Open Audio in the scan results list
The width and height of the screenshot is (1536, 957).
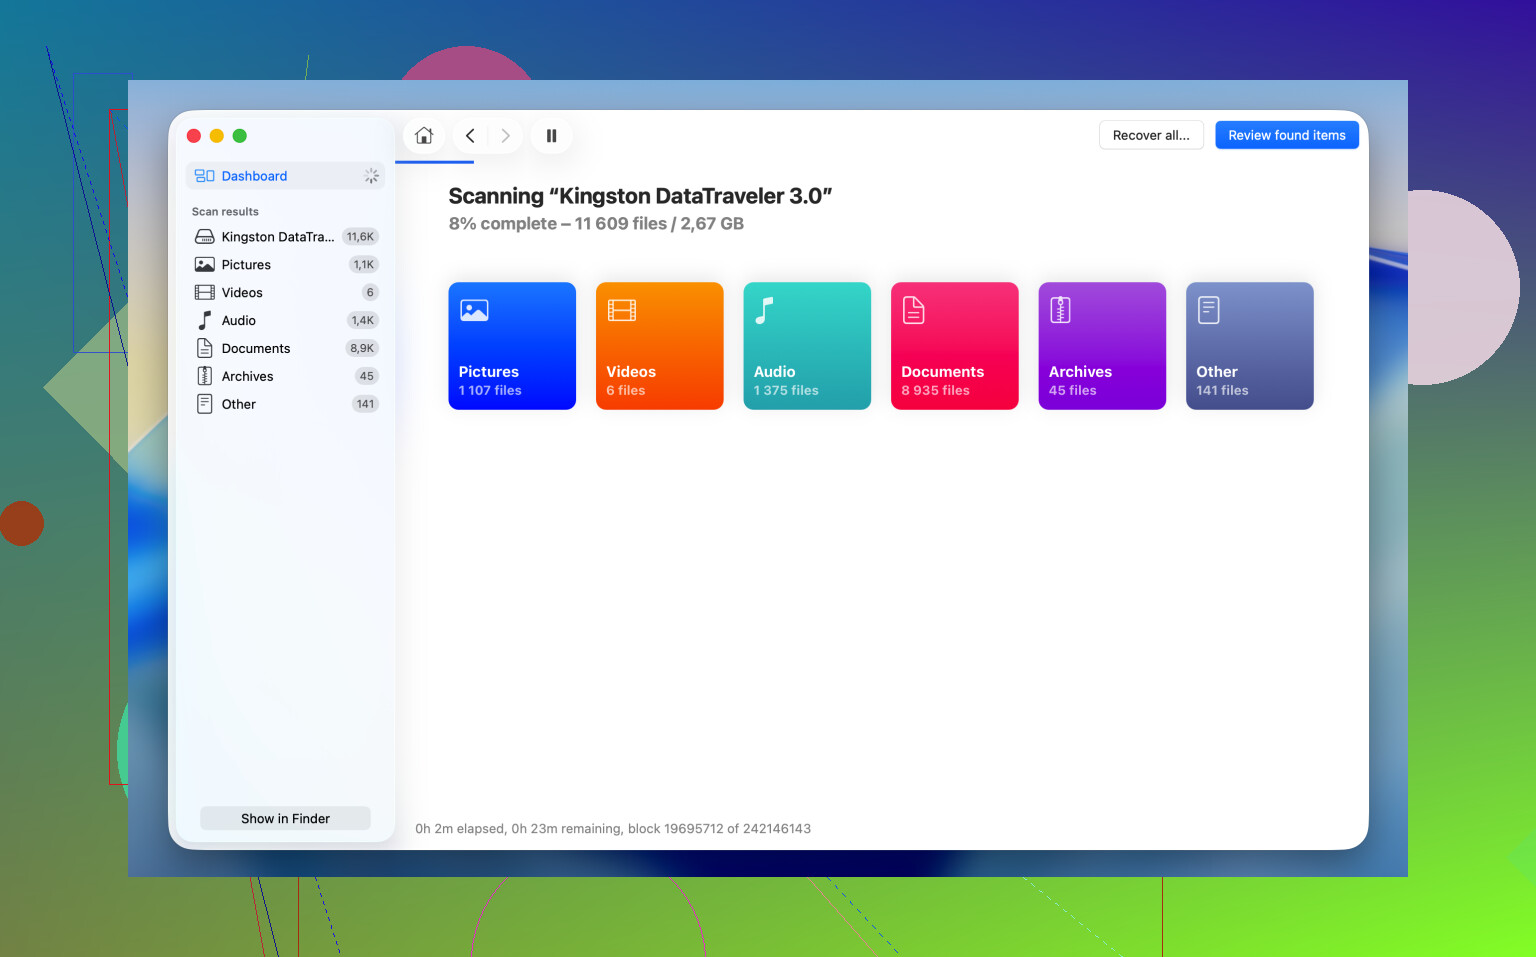tap(285, 320)
